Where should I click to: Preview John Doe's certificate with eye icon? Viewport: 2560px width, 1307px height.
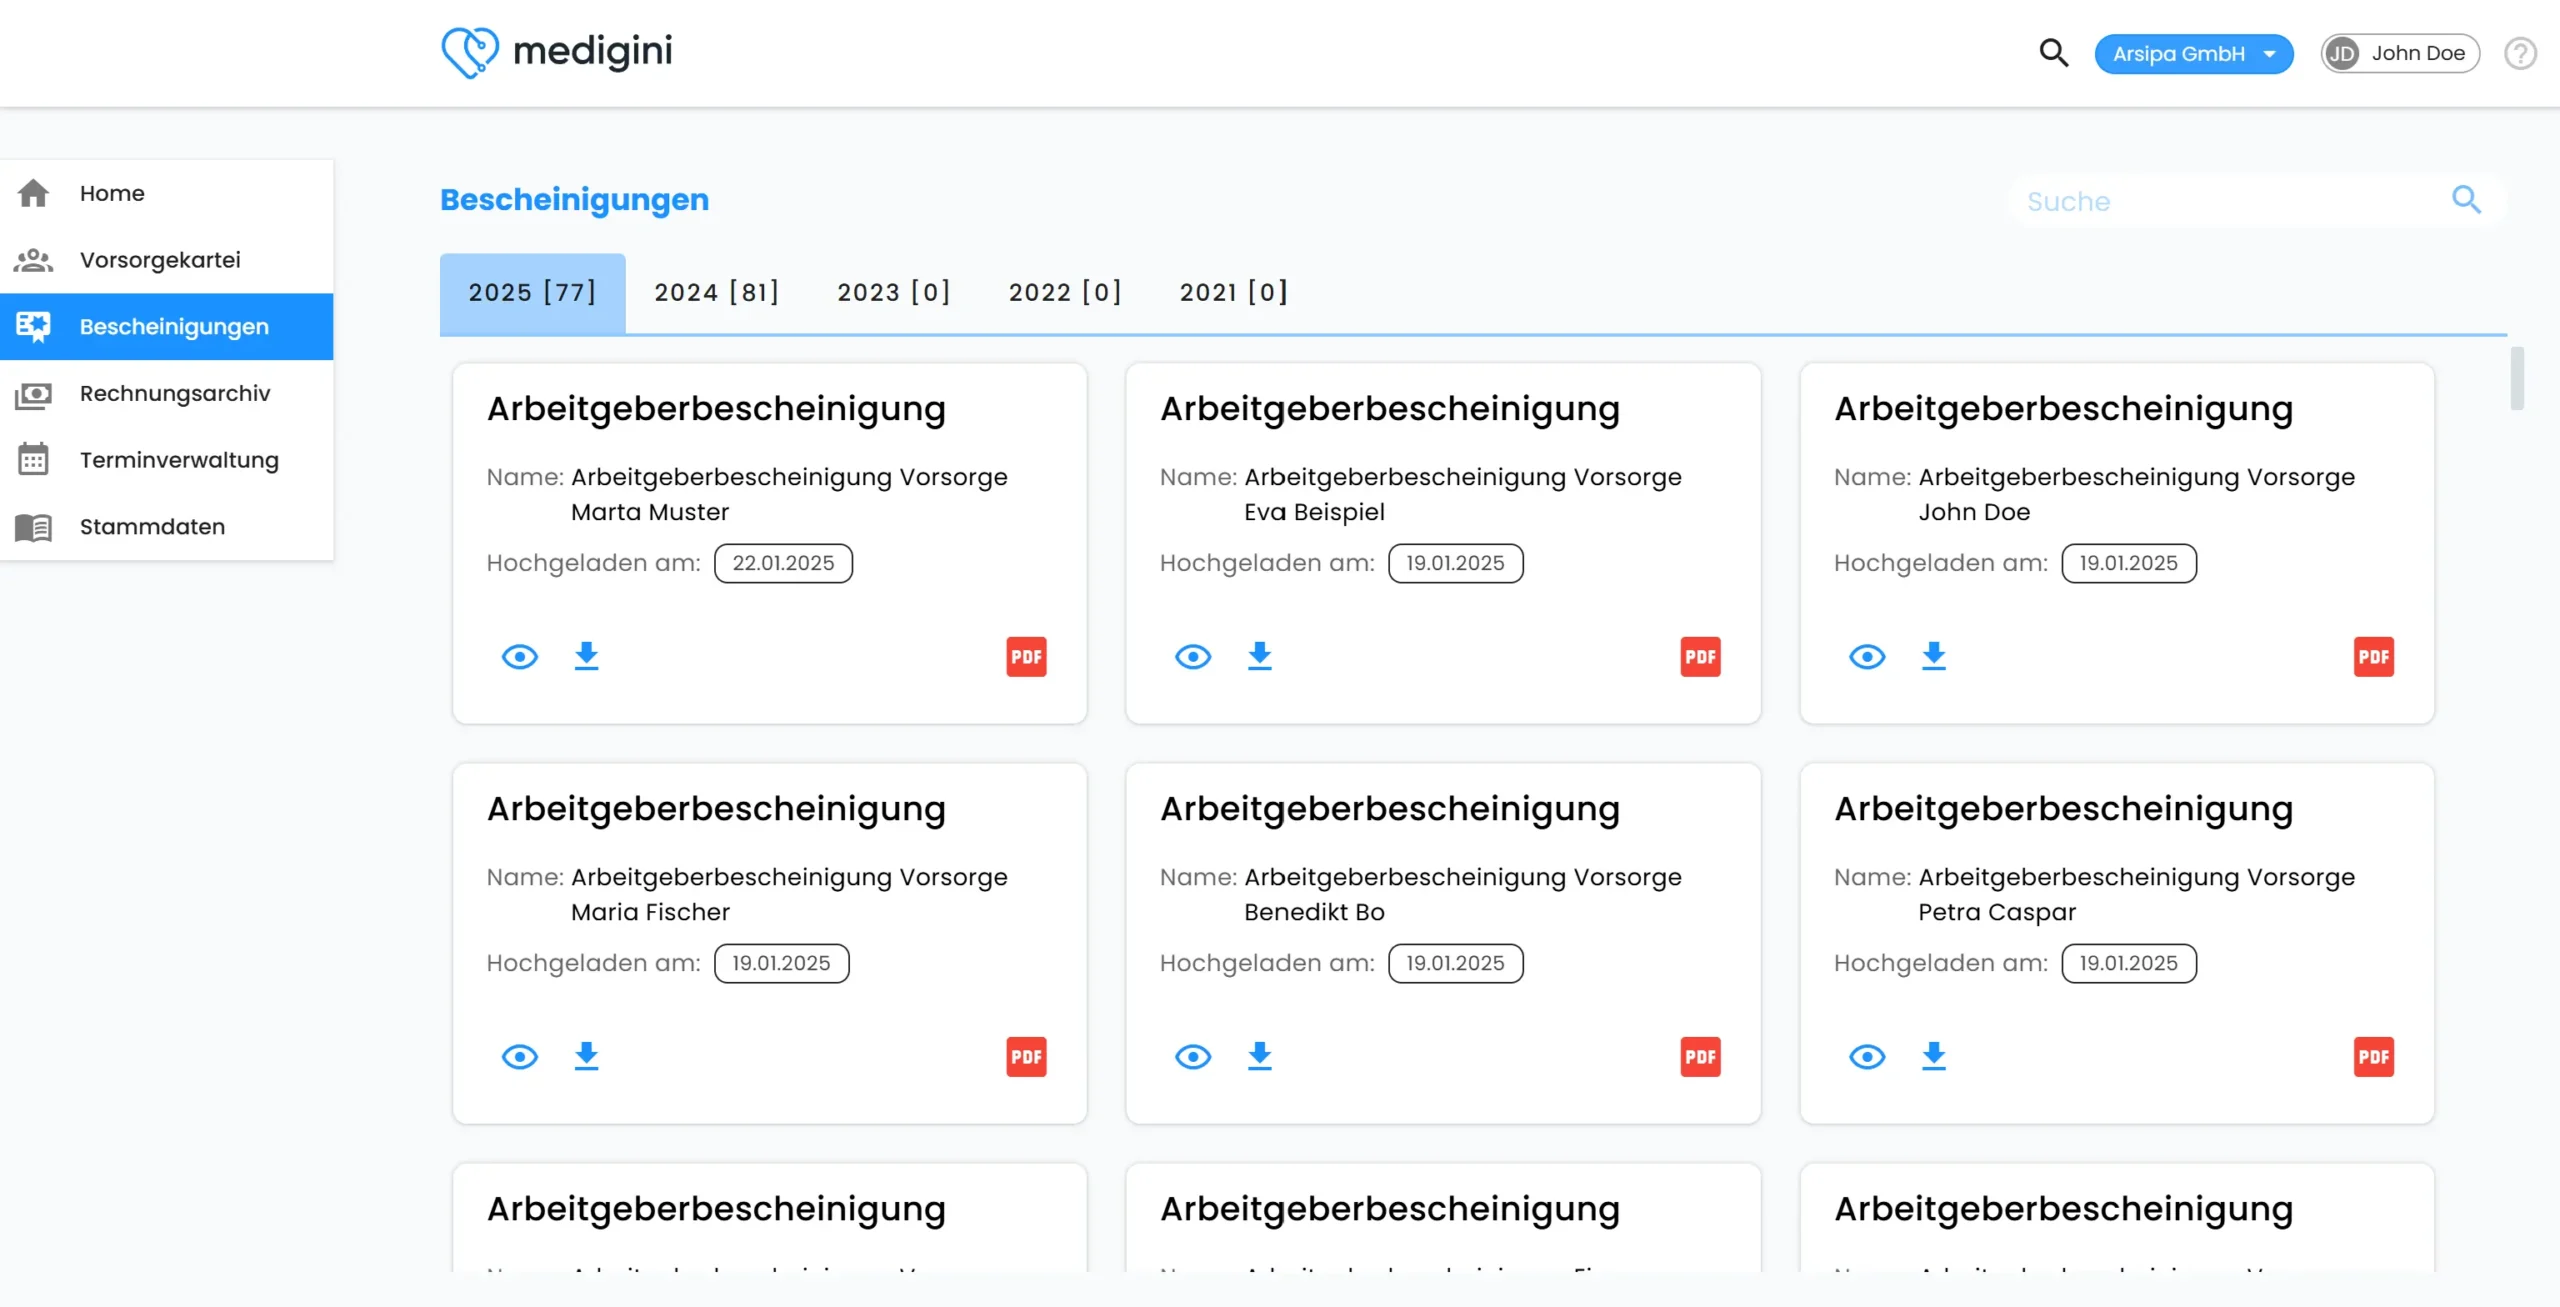[x=1867, y=657]
